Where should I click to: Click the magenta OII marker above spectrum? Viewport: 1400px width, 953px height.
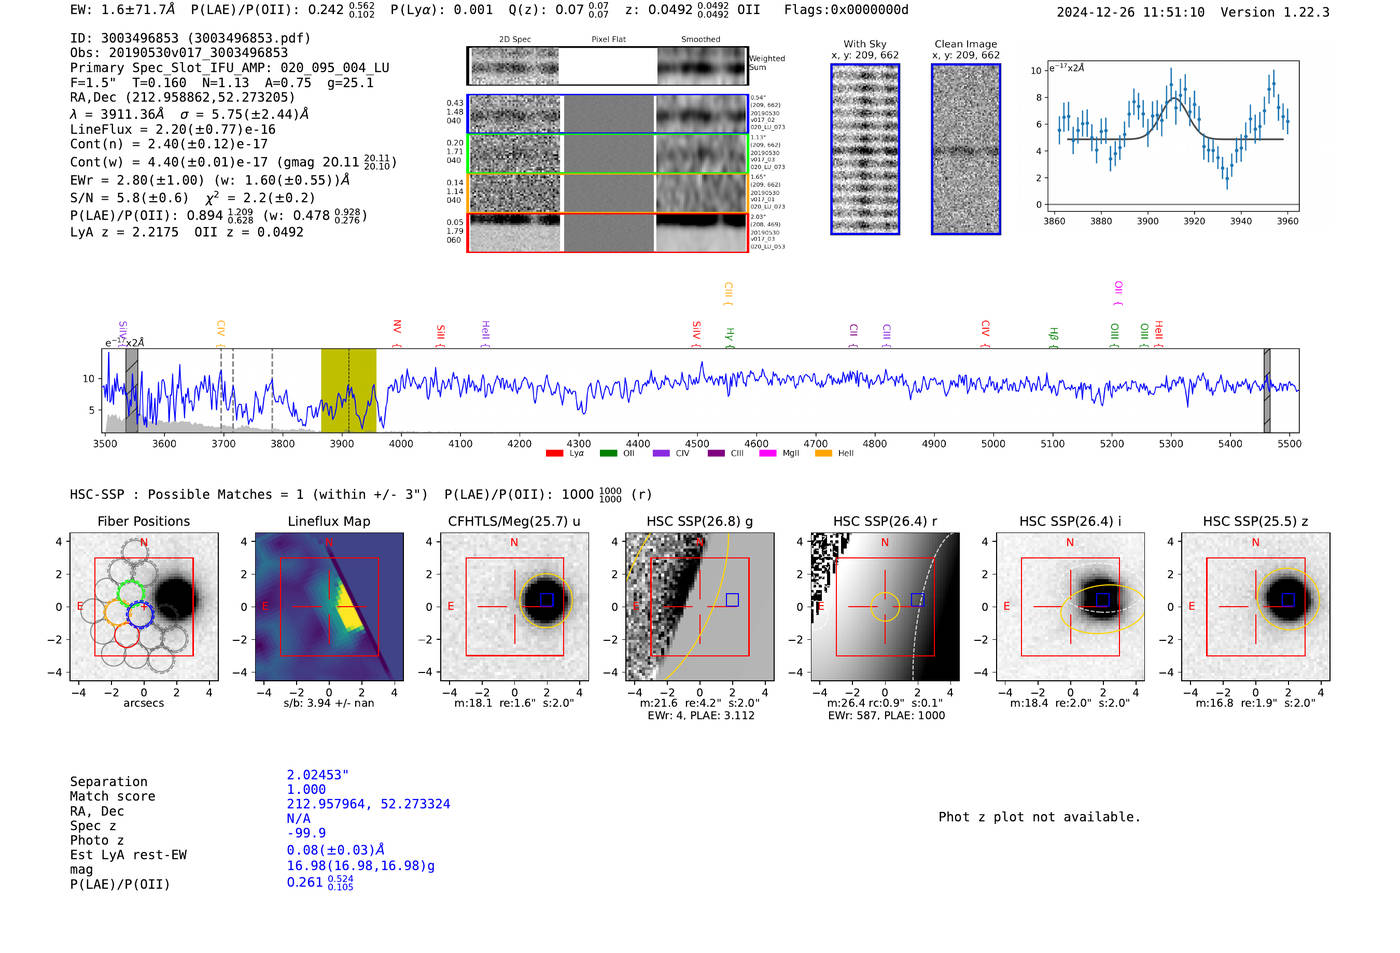(1118, 293)
